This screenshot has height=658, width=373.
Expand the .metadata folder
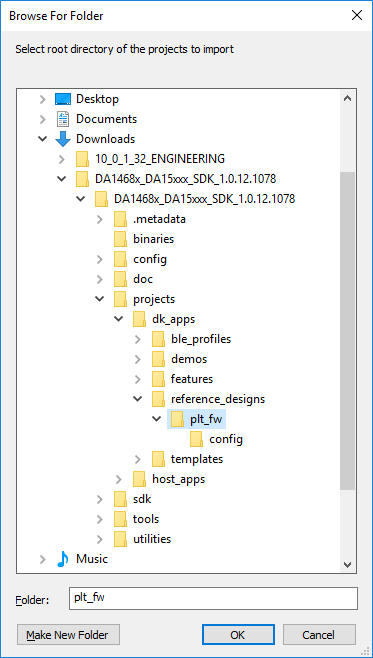pyautogui.click(x=99, y=219)
